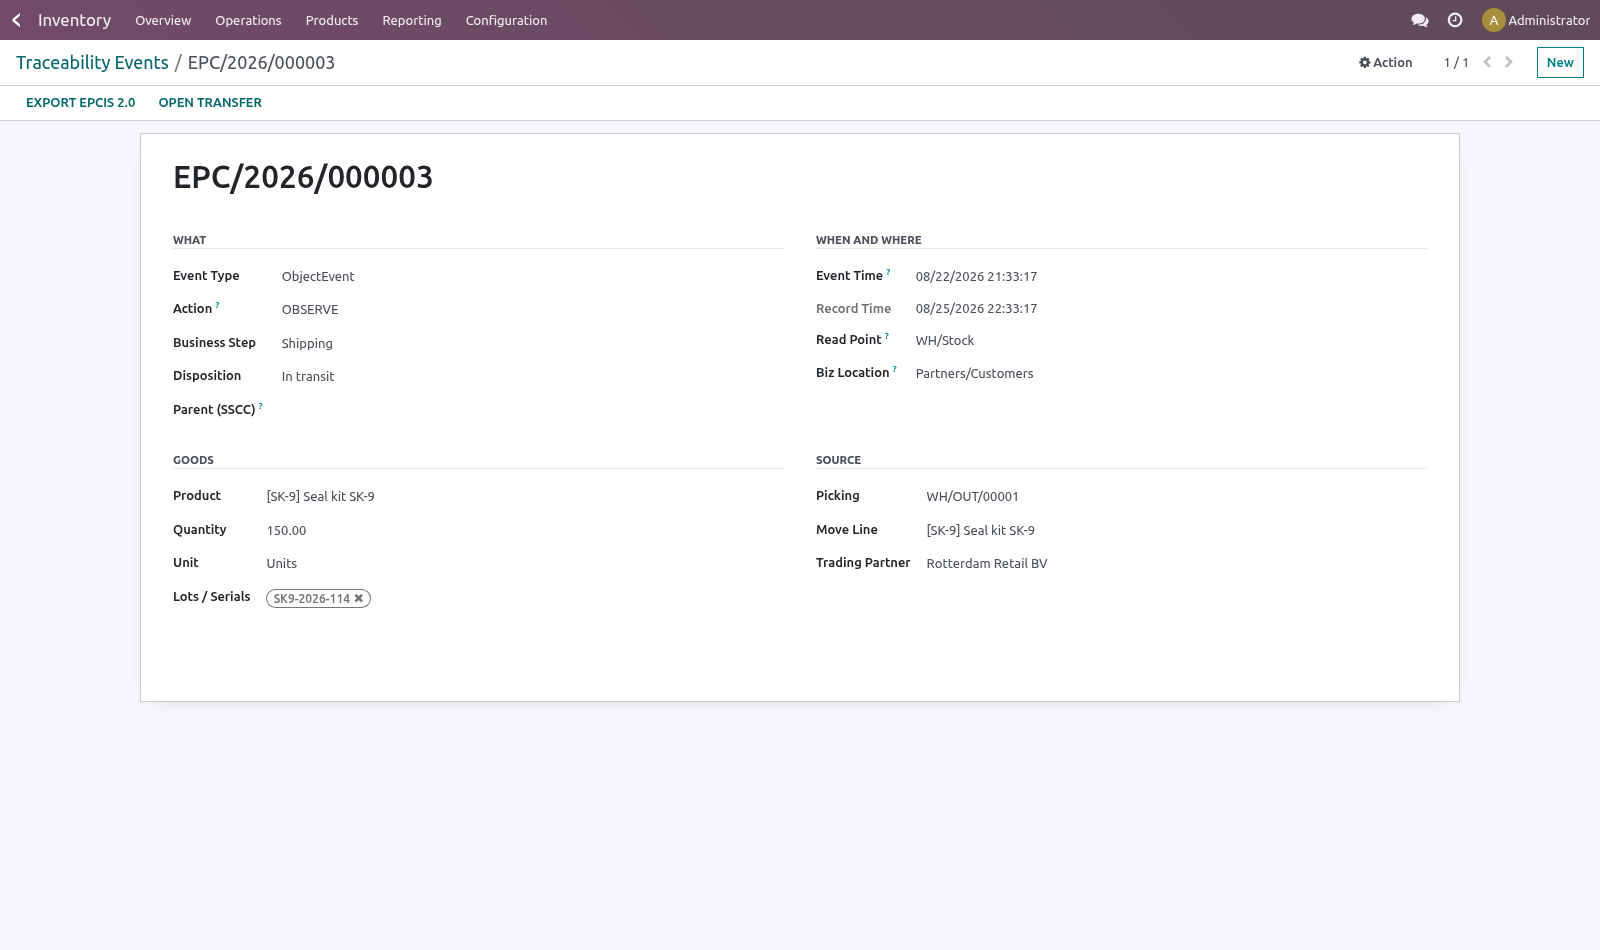Click Trading Partner Rotterdam Retail BV
The image size is (1600, 950).
click(x=987, y=563)
